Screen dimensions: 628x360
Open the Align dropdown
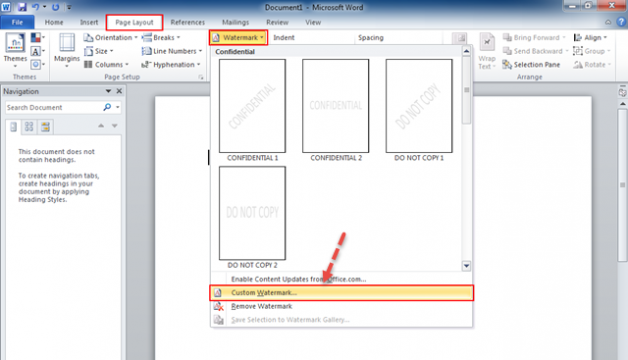[x=590, y=38]
